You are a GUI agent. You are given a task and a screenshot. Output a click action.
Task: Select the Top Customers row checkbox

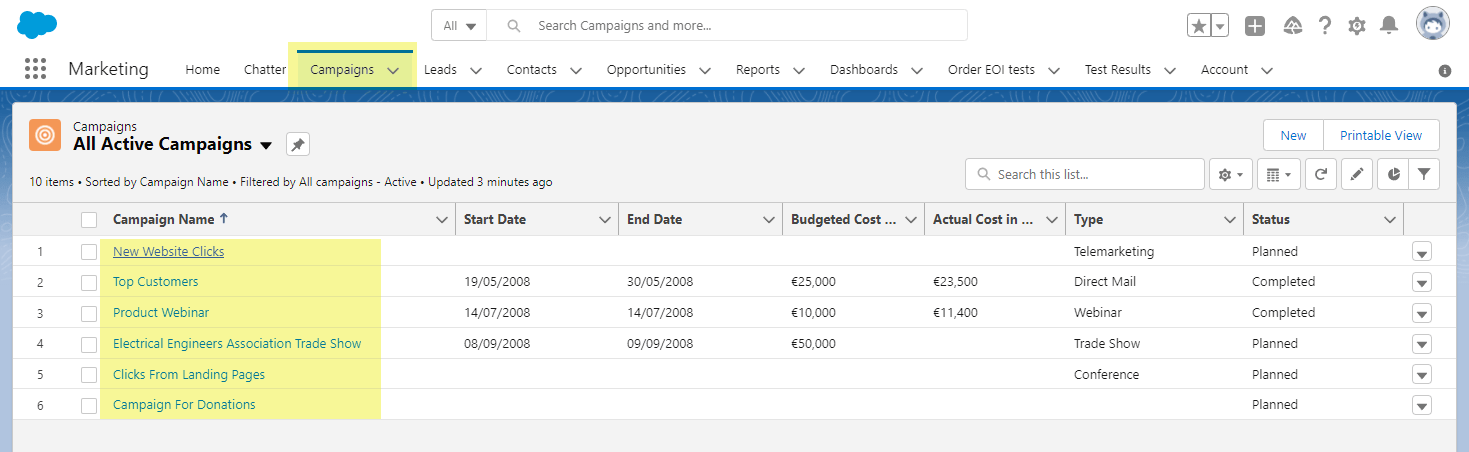click(89, 282)
